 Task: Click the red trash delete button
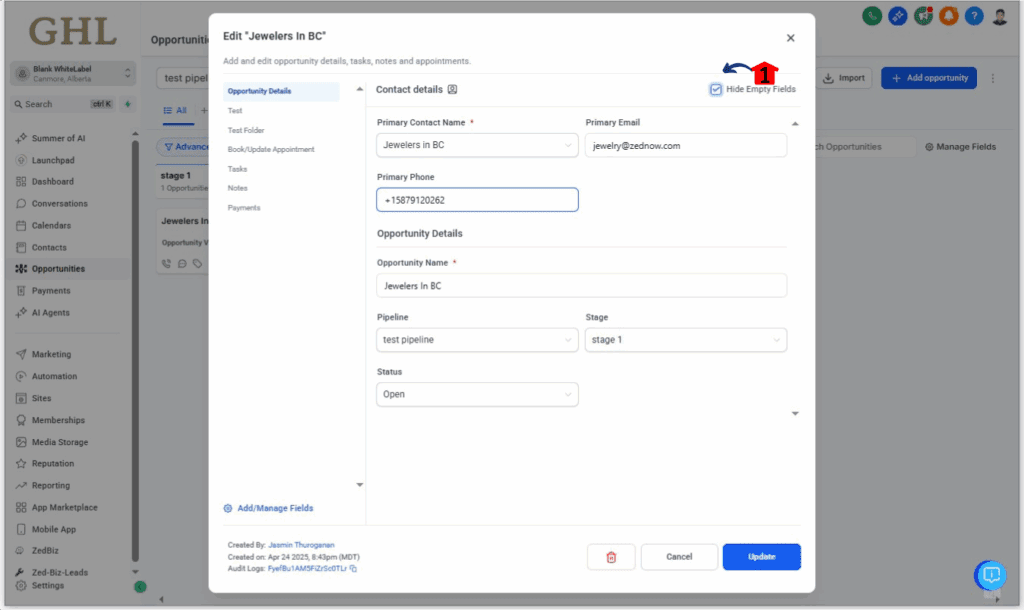point(611,557)
